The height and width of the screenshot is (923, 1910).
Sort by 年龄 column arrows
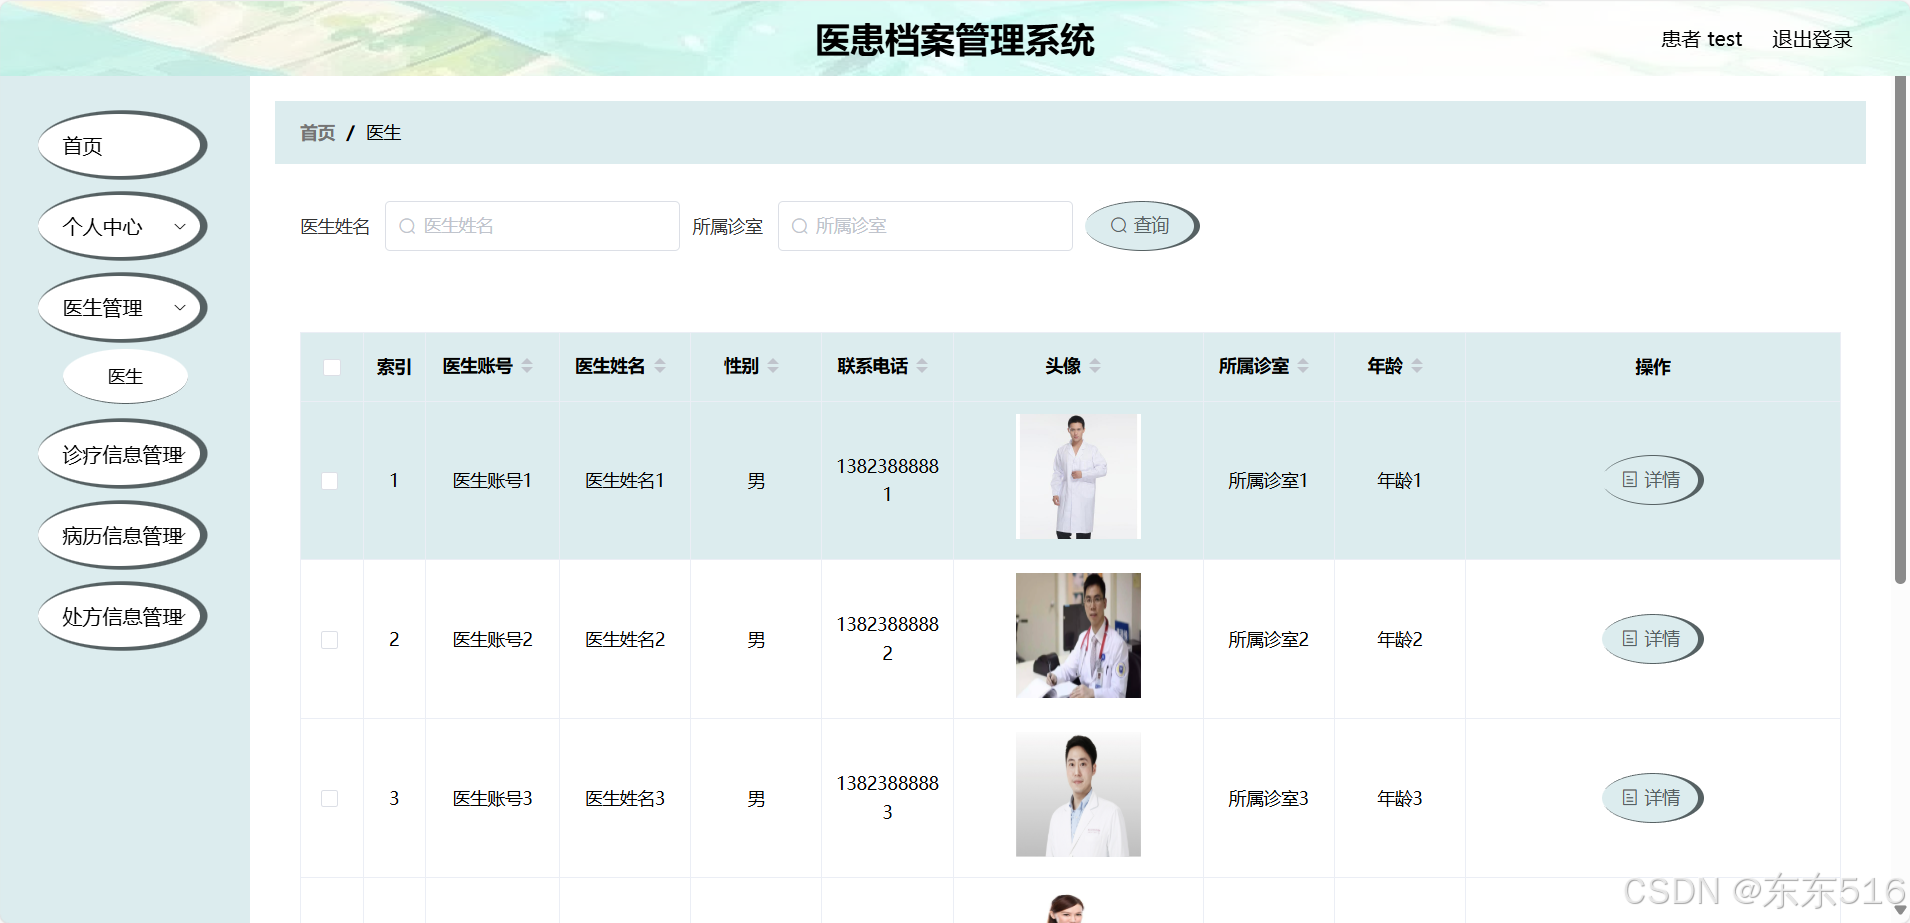pos(1417,366)
